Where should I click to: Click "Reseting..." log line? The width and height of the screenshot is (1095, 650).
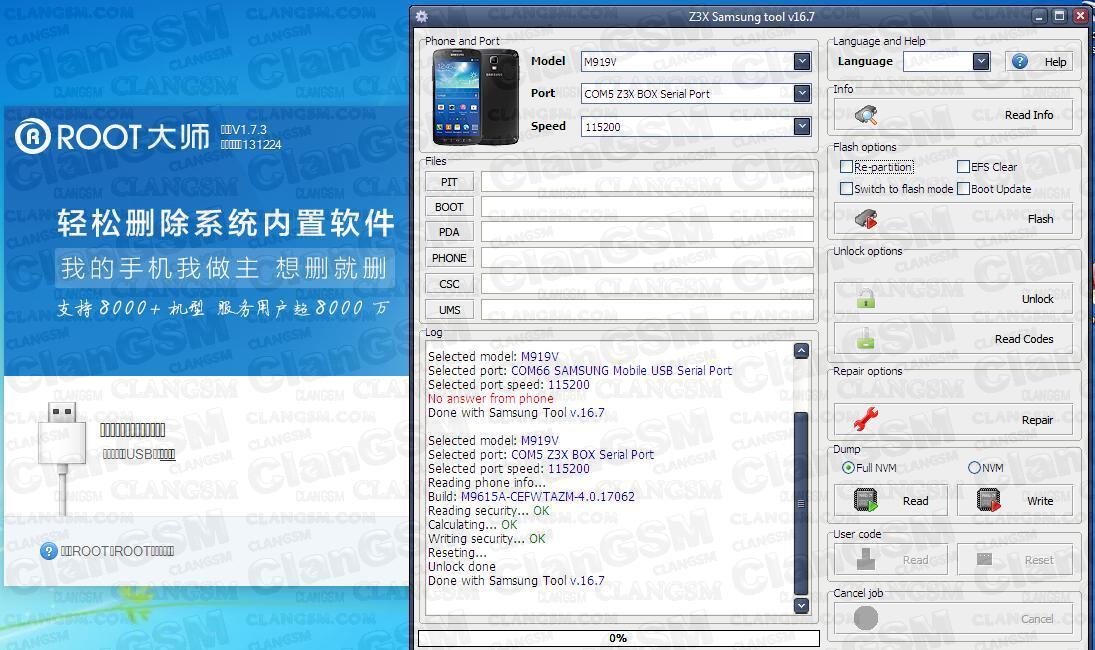[457, 553]
